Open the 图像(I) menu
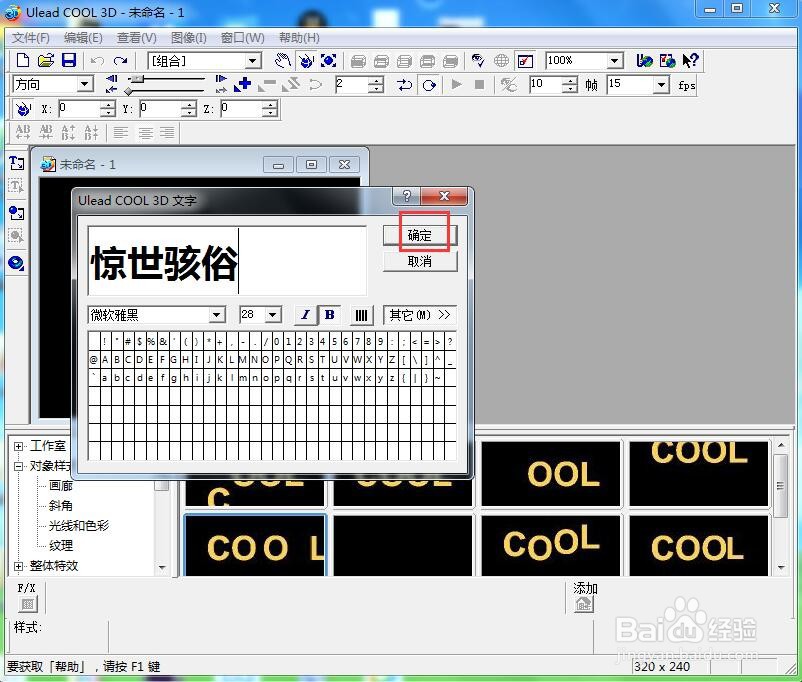The image size is (802, 682). pyautogui.click(x=189, y=38)
